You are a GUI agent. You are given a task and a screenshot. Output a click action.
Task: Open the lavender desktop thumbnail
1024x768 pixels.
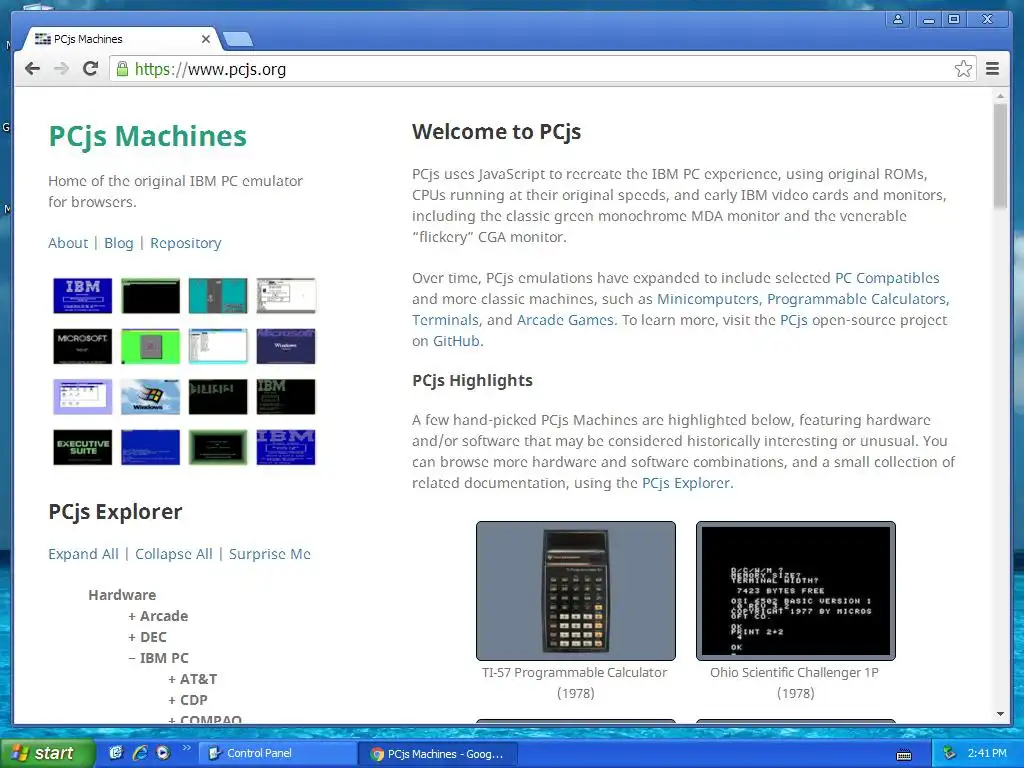click(x=82, y=396)
